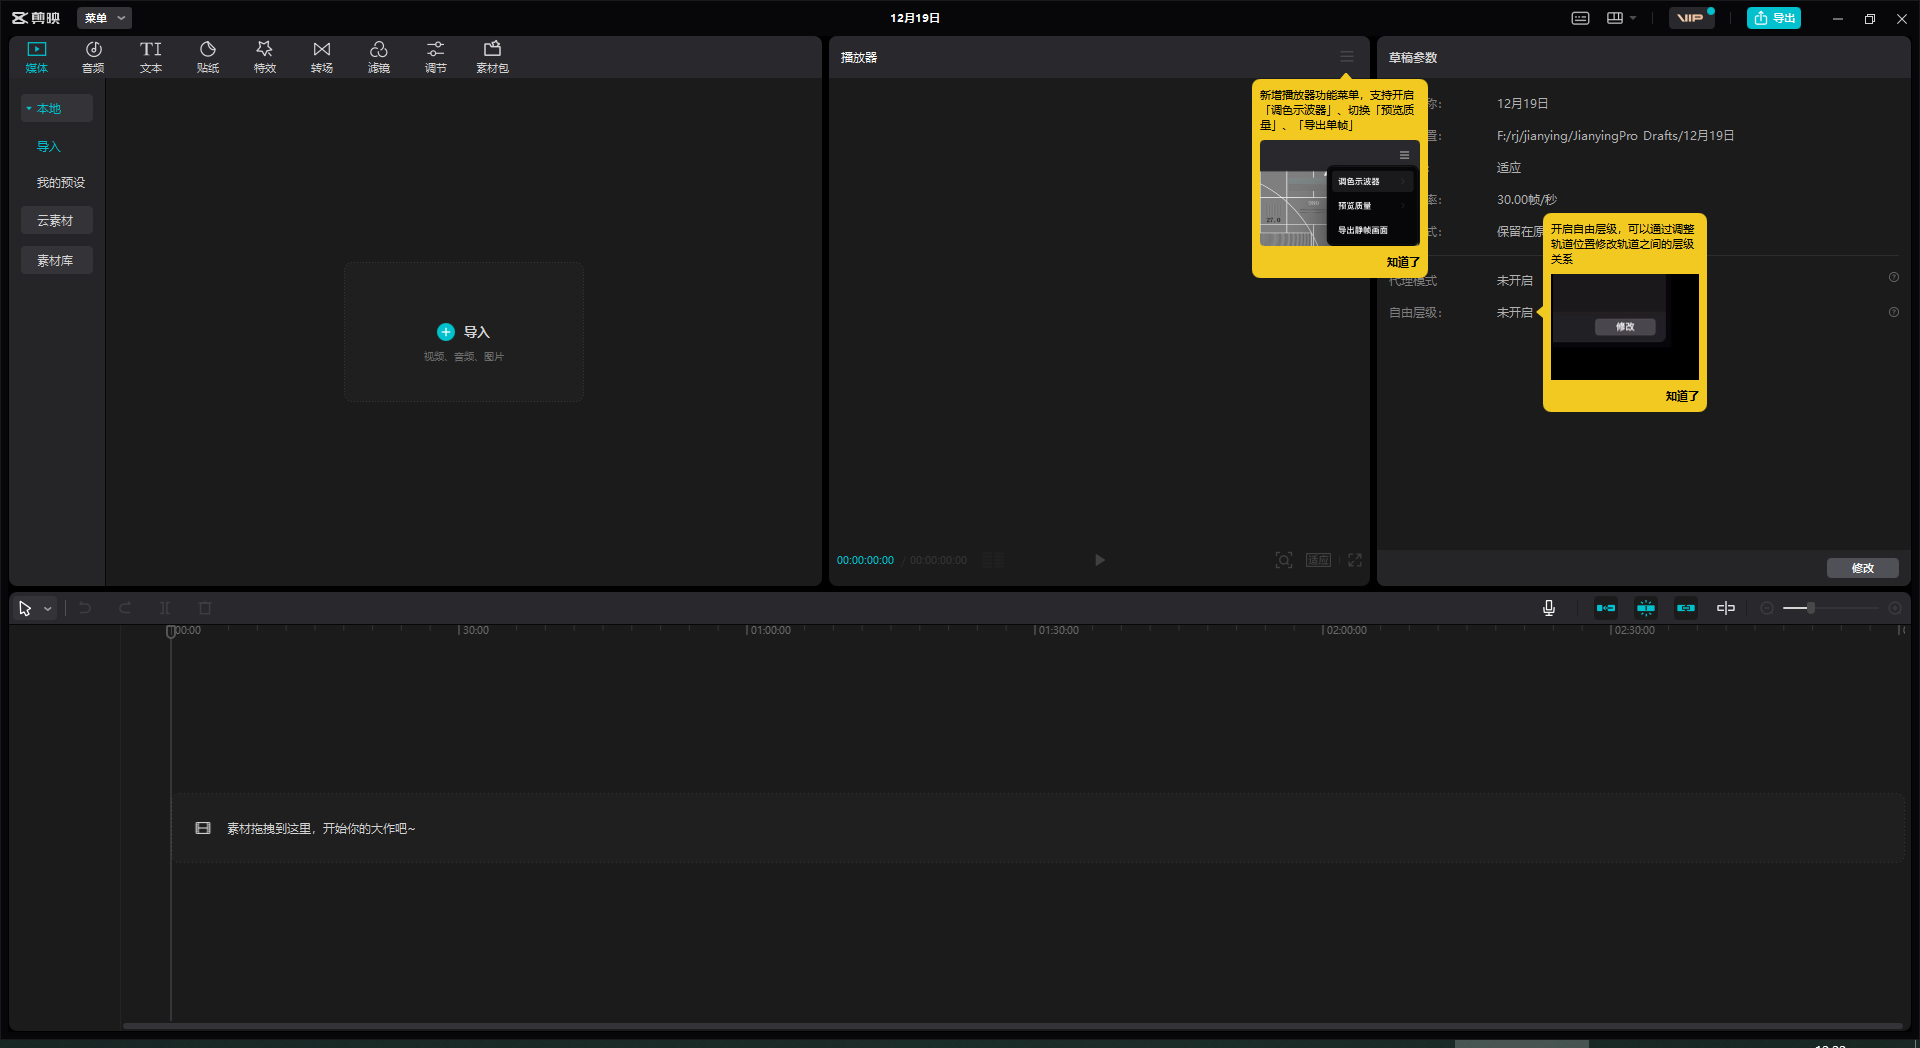Dismiss the player menu tip with 知道了
The width and height of the screenshot is (1920, 1048).
coord(1403,262)
